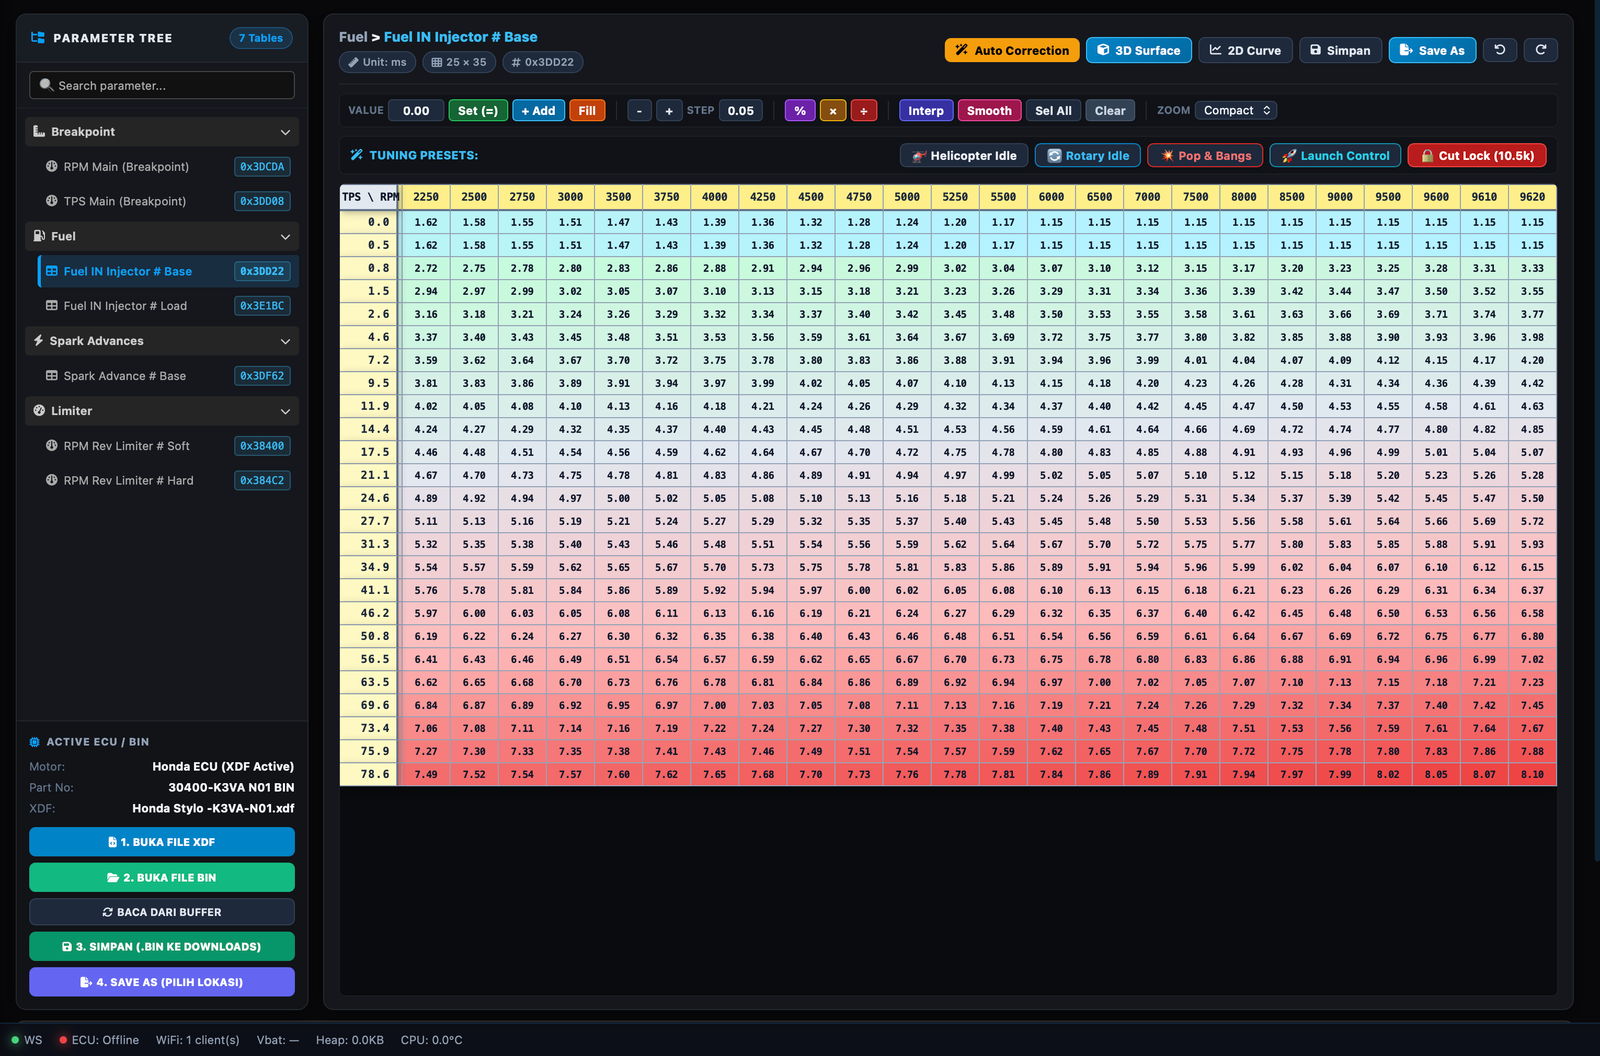
Task: Click the VALUE input field showing 0.00
Action: [416, 111]
